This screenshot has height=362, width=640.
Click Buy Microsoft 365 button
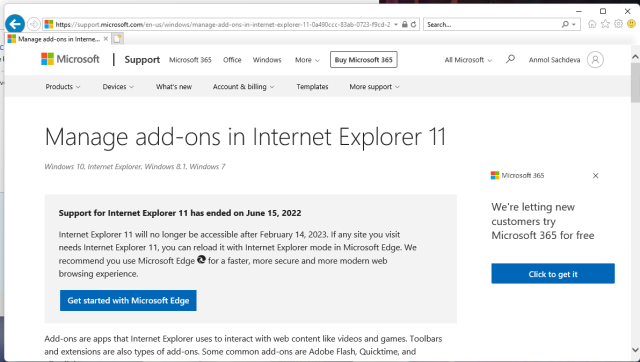364,60
